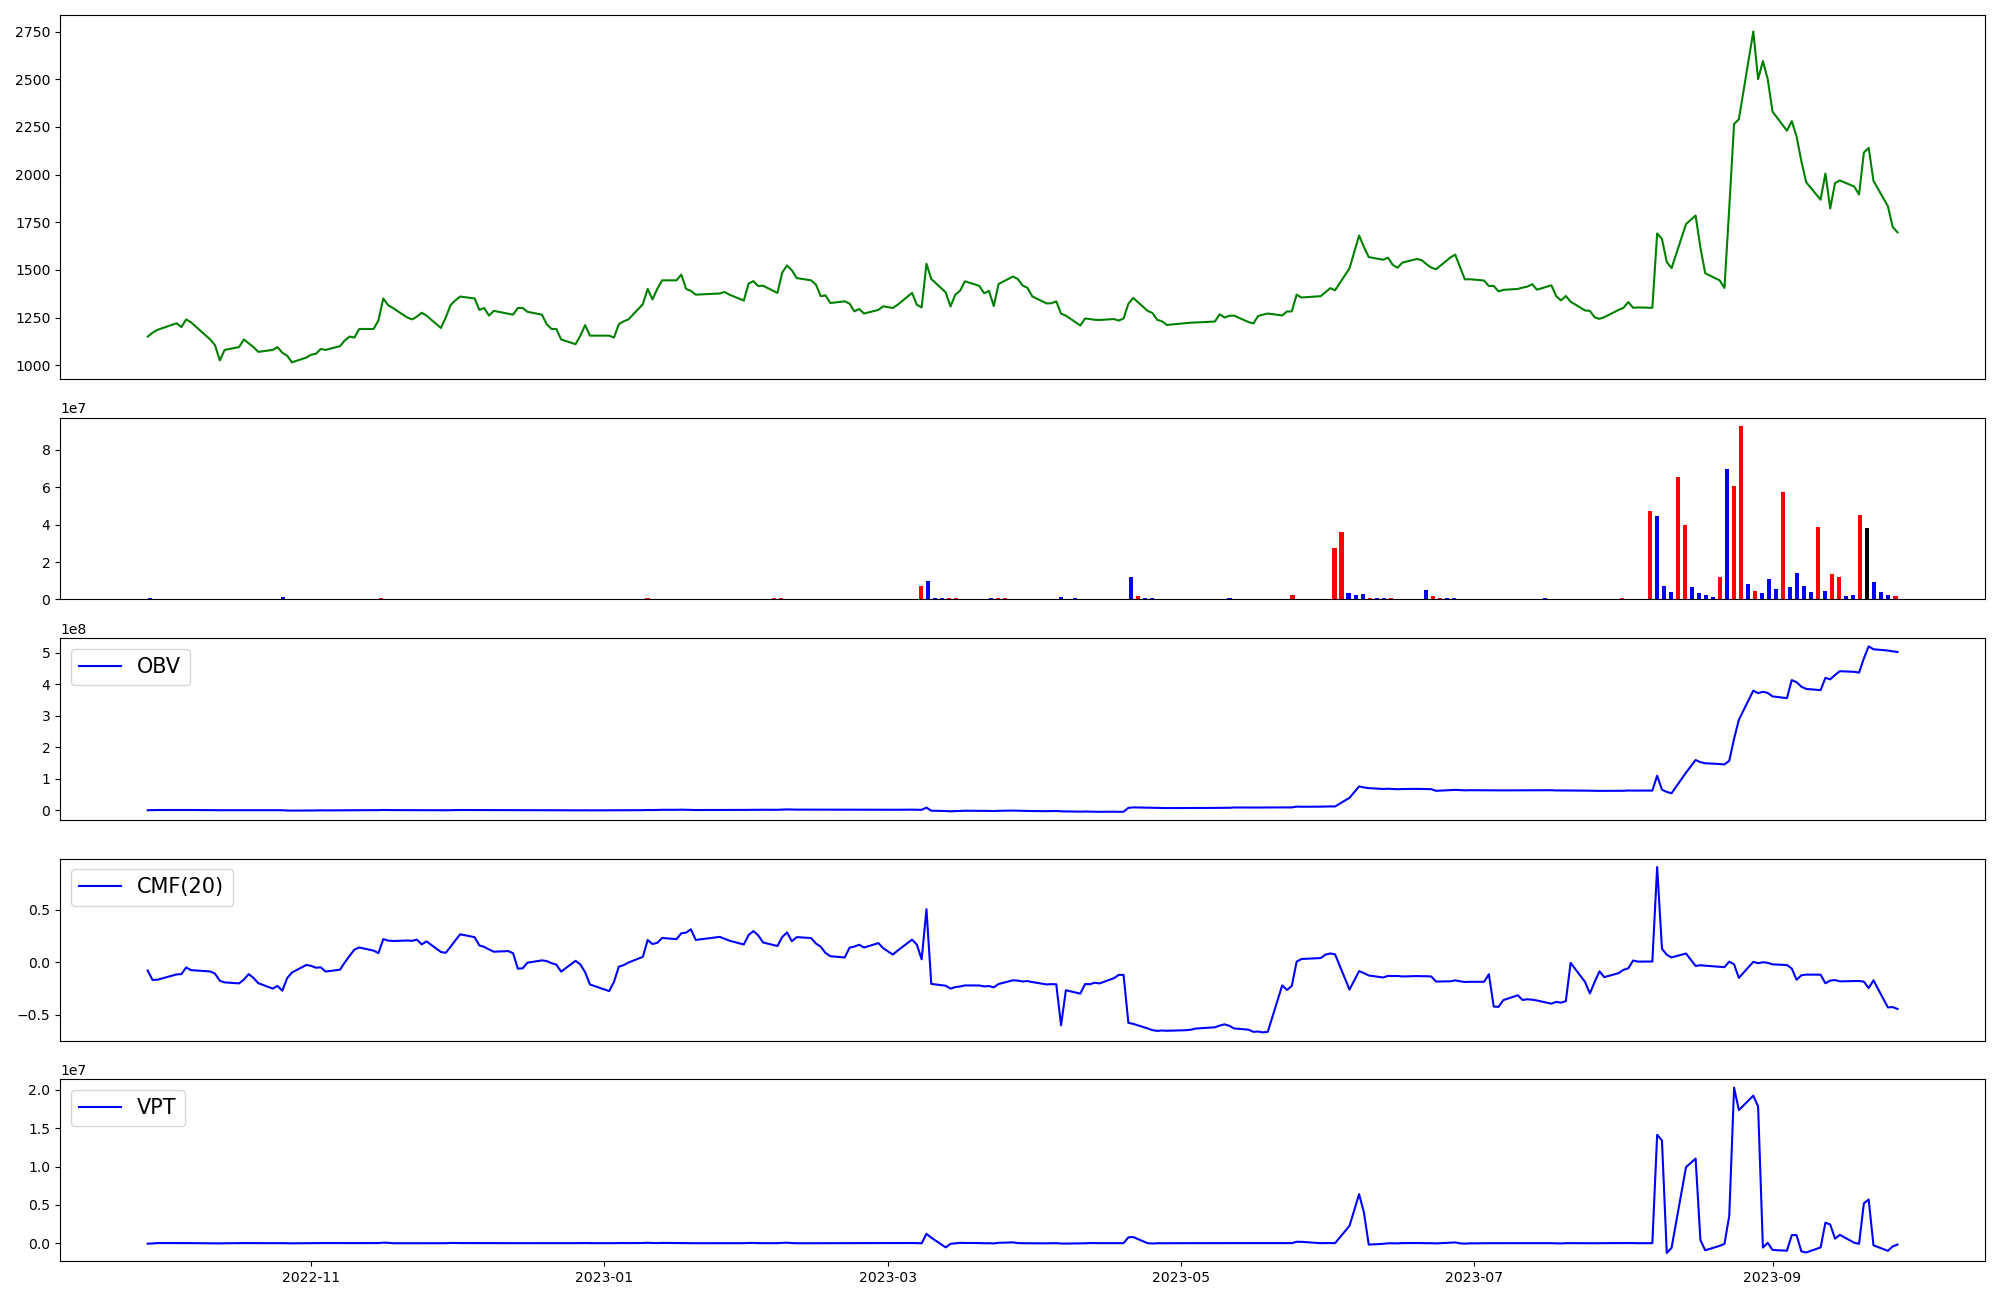Click the CMF(20) legend label
The image size is (2000, 1300).
179,887
